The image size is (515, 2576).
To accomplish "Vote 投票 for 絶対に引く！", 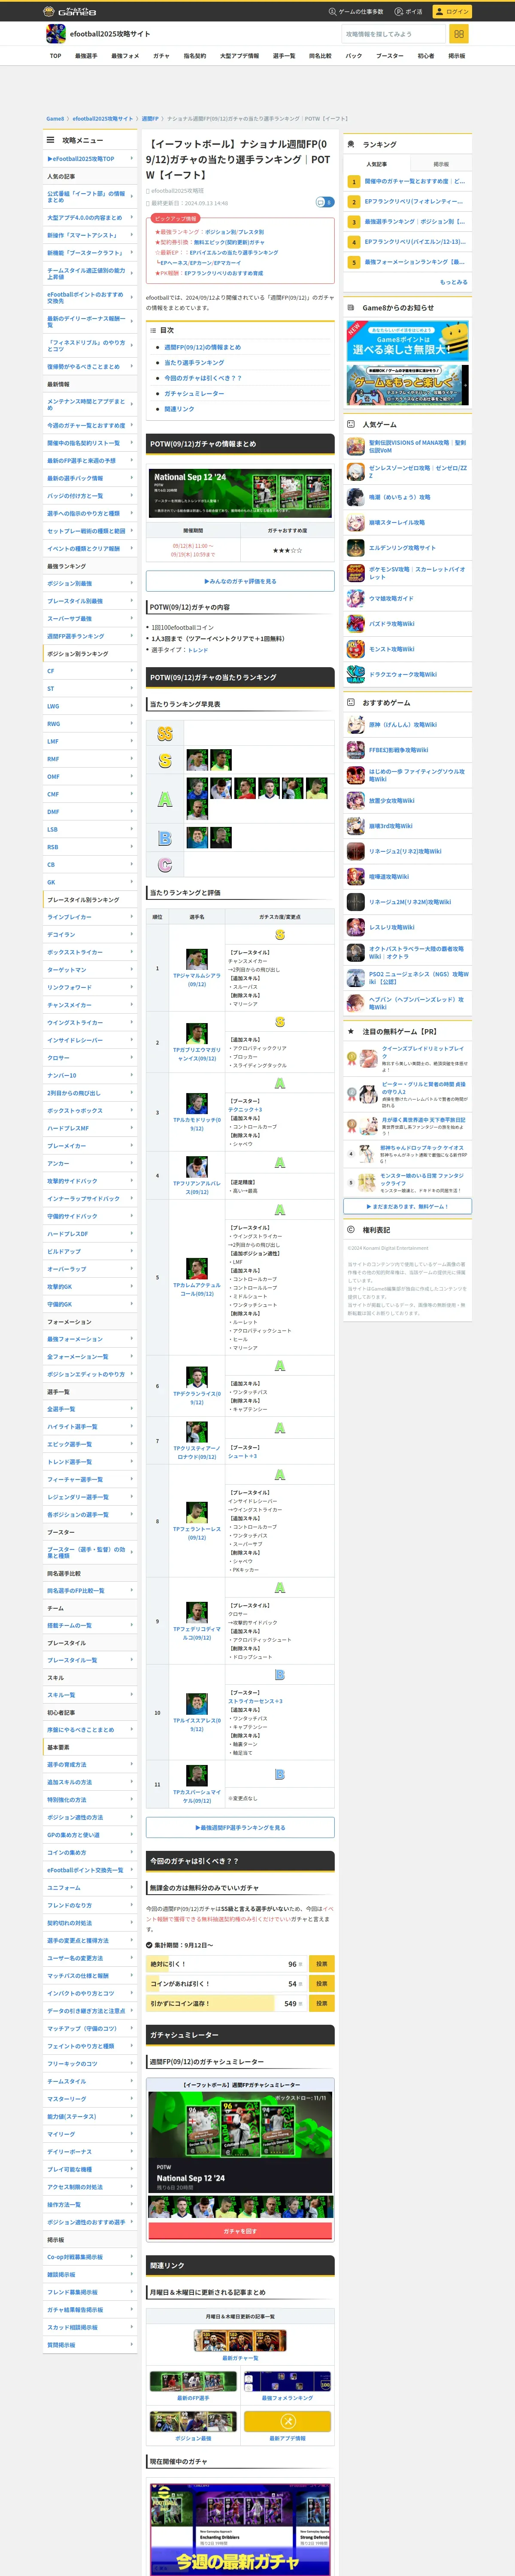I will 321,1964.
